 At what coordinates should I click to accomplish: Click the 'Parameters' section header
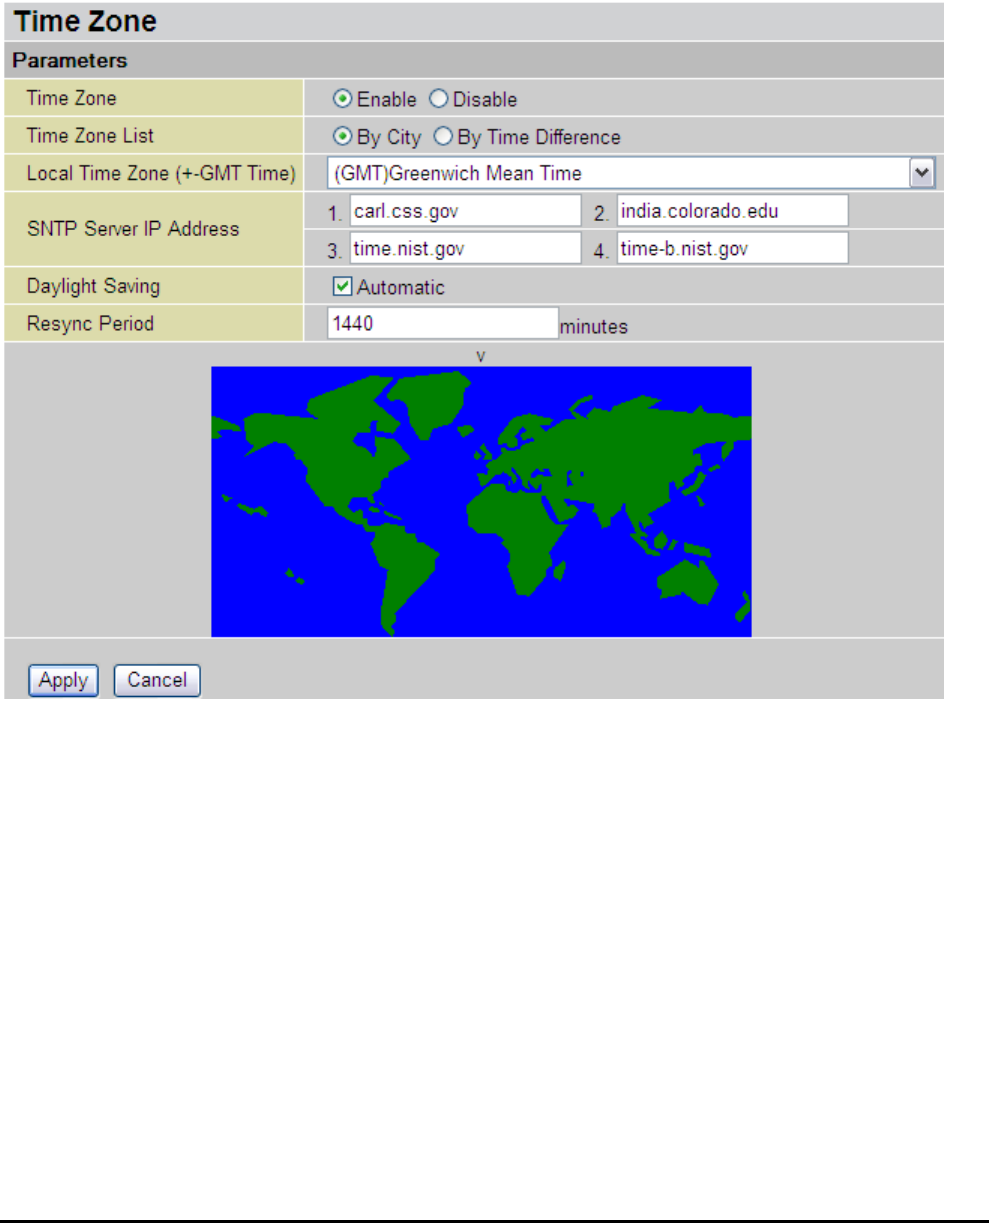click(69, 61)
